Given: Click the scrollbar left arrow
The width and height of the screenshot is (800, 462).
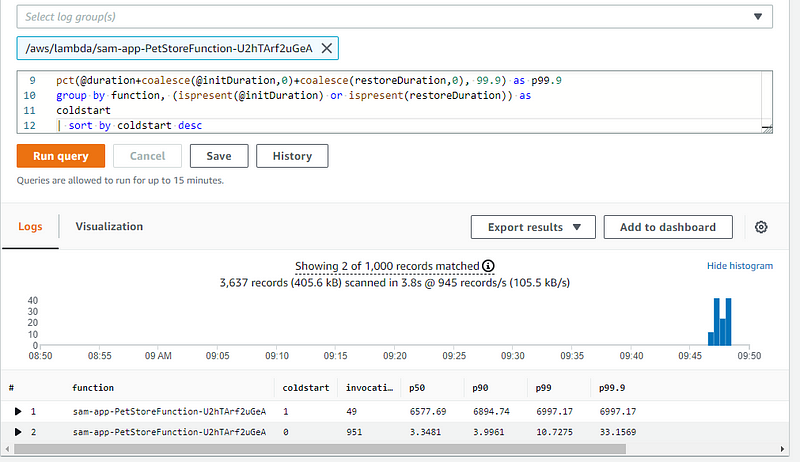Looking at the screenshot, I should (x=7, y=449).
